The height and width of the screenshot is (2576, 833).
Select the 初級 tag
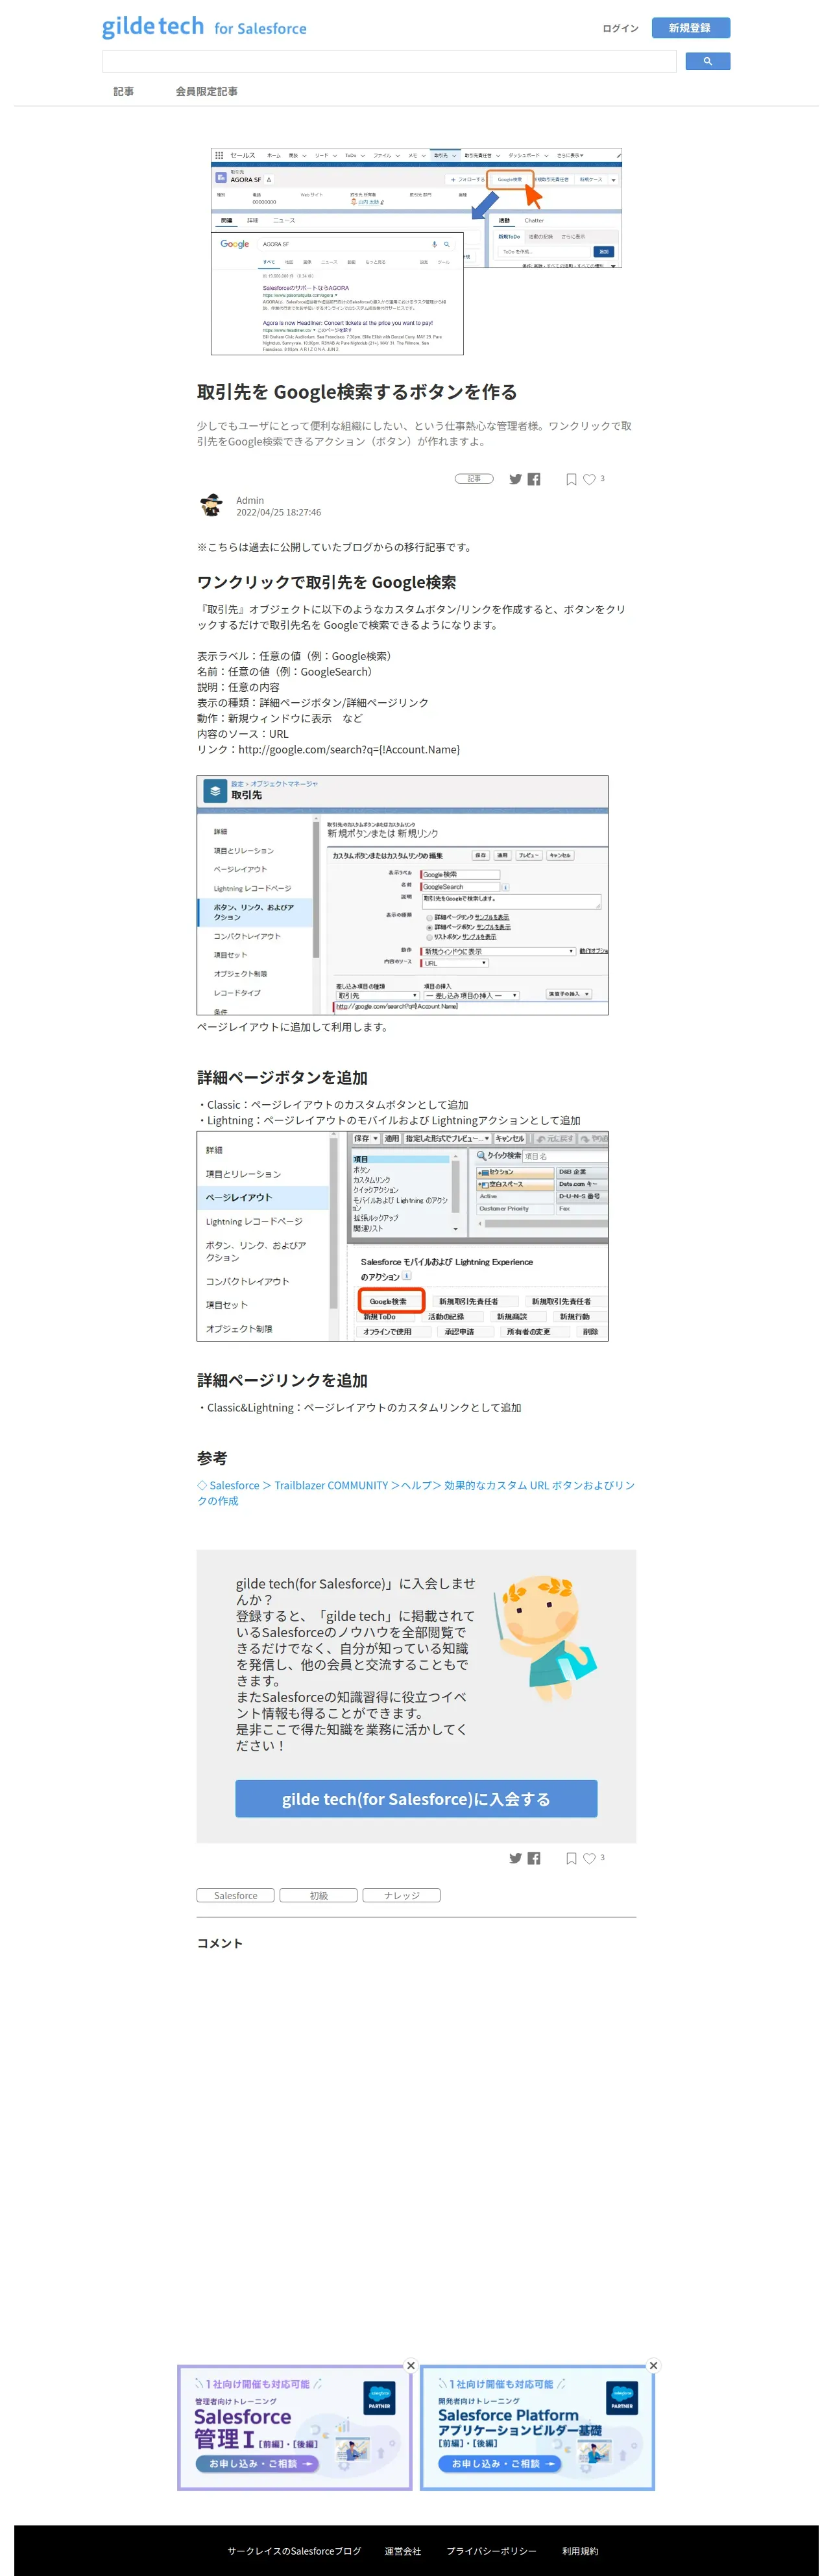coord(319,1895)
